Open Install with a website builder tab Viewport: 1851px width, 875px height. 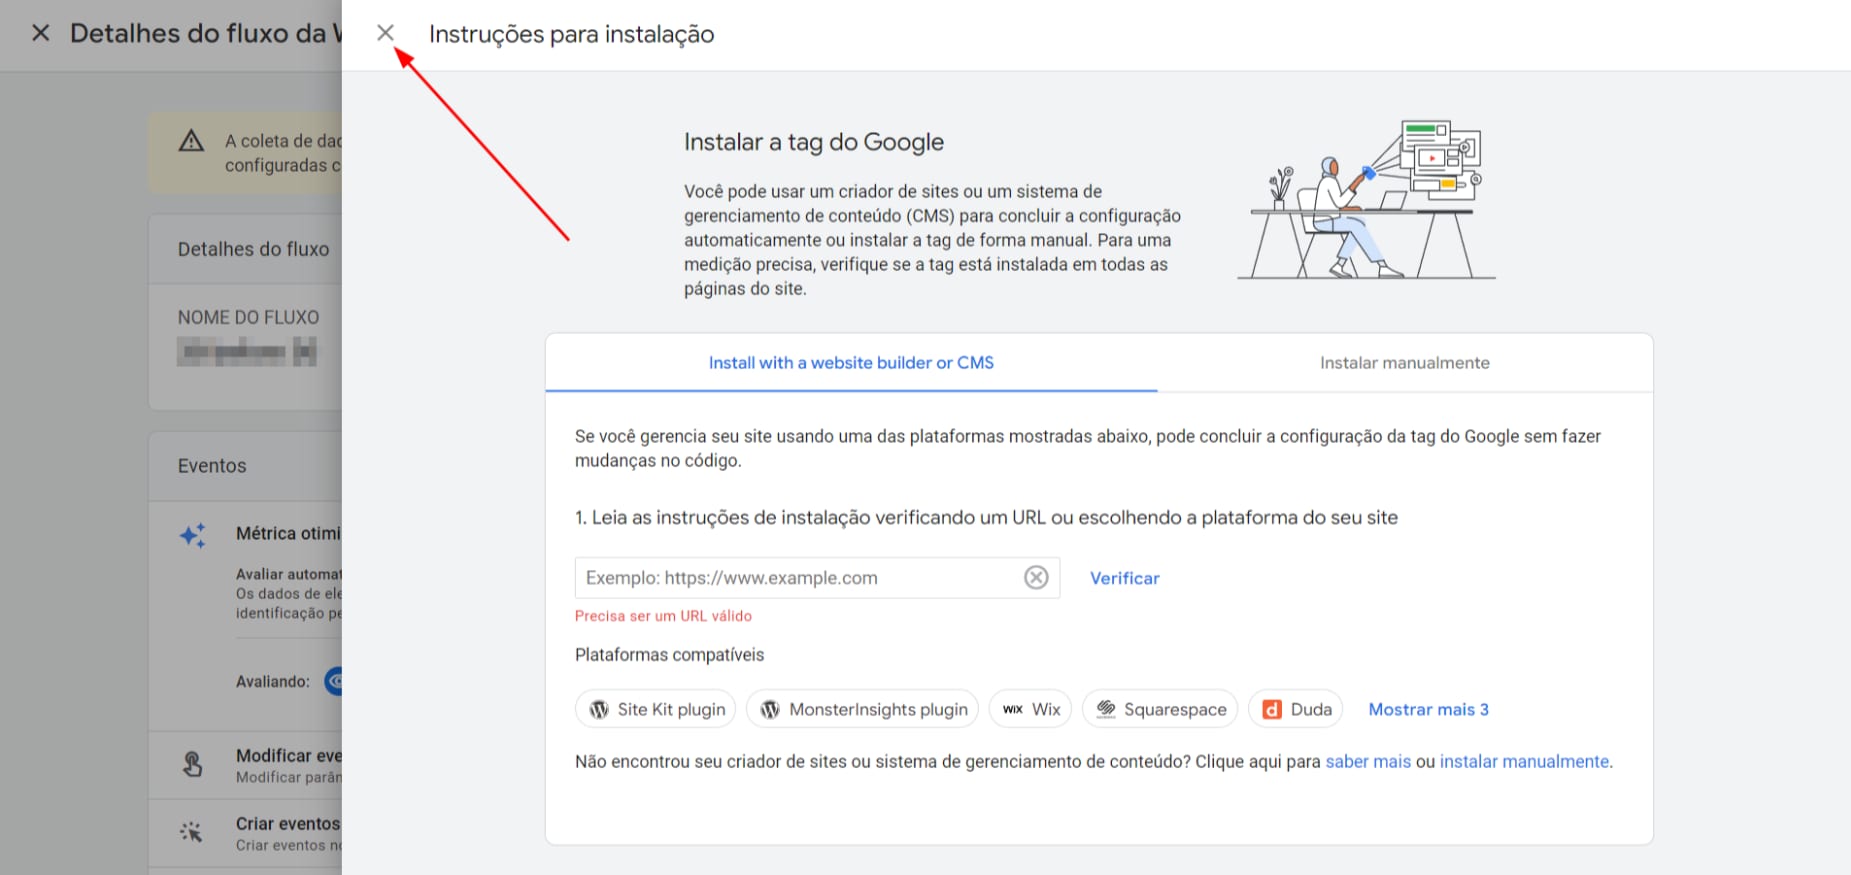pyautogui.click(x=851, y=363)
